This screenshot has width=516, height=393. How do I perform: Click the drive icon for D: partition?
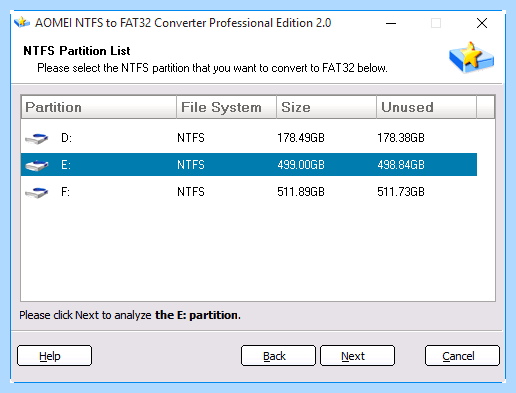(37, 138)
